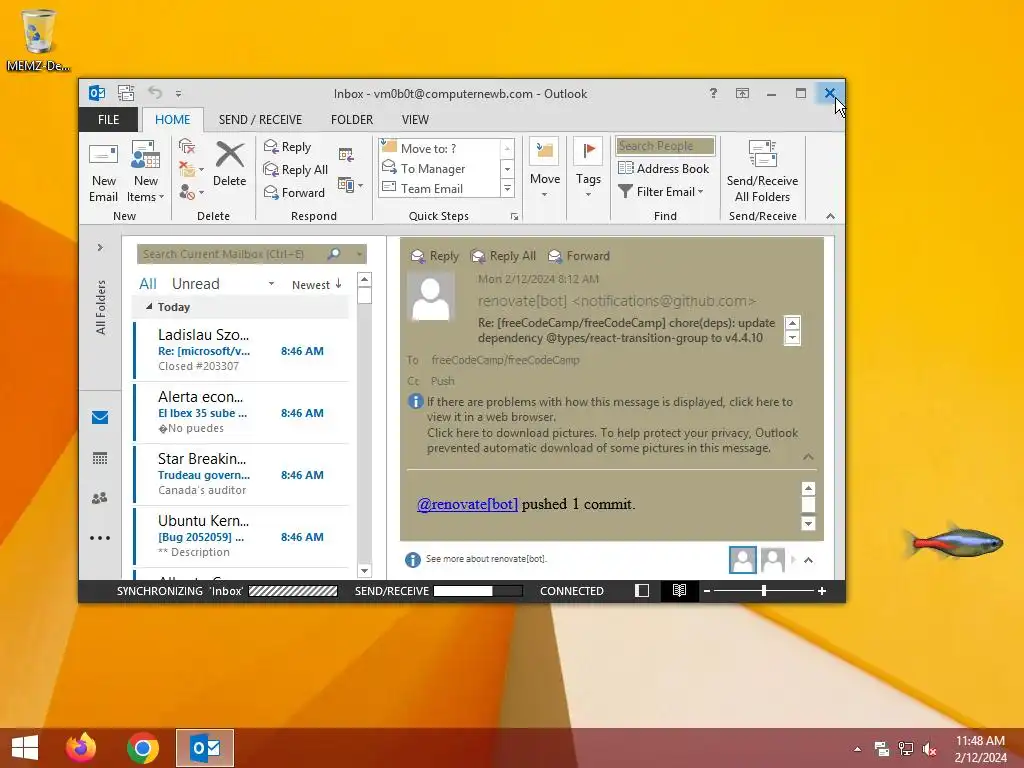Open the More respond actions dropdown
Viewport: 1024px width, 768px height.
pos(350,185)
